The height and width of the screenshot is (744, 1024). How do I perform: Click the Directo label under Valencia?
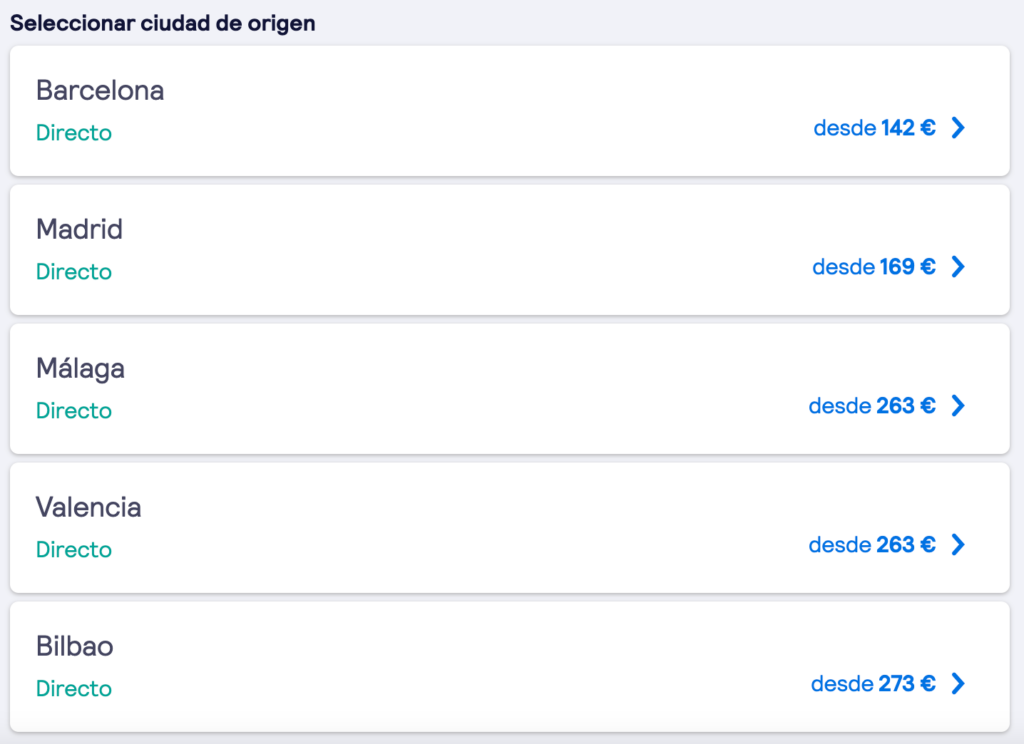coord(74,550)
